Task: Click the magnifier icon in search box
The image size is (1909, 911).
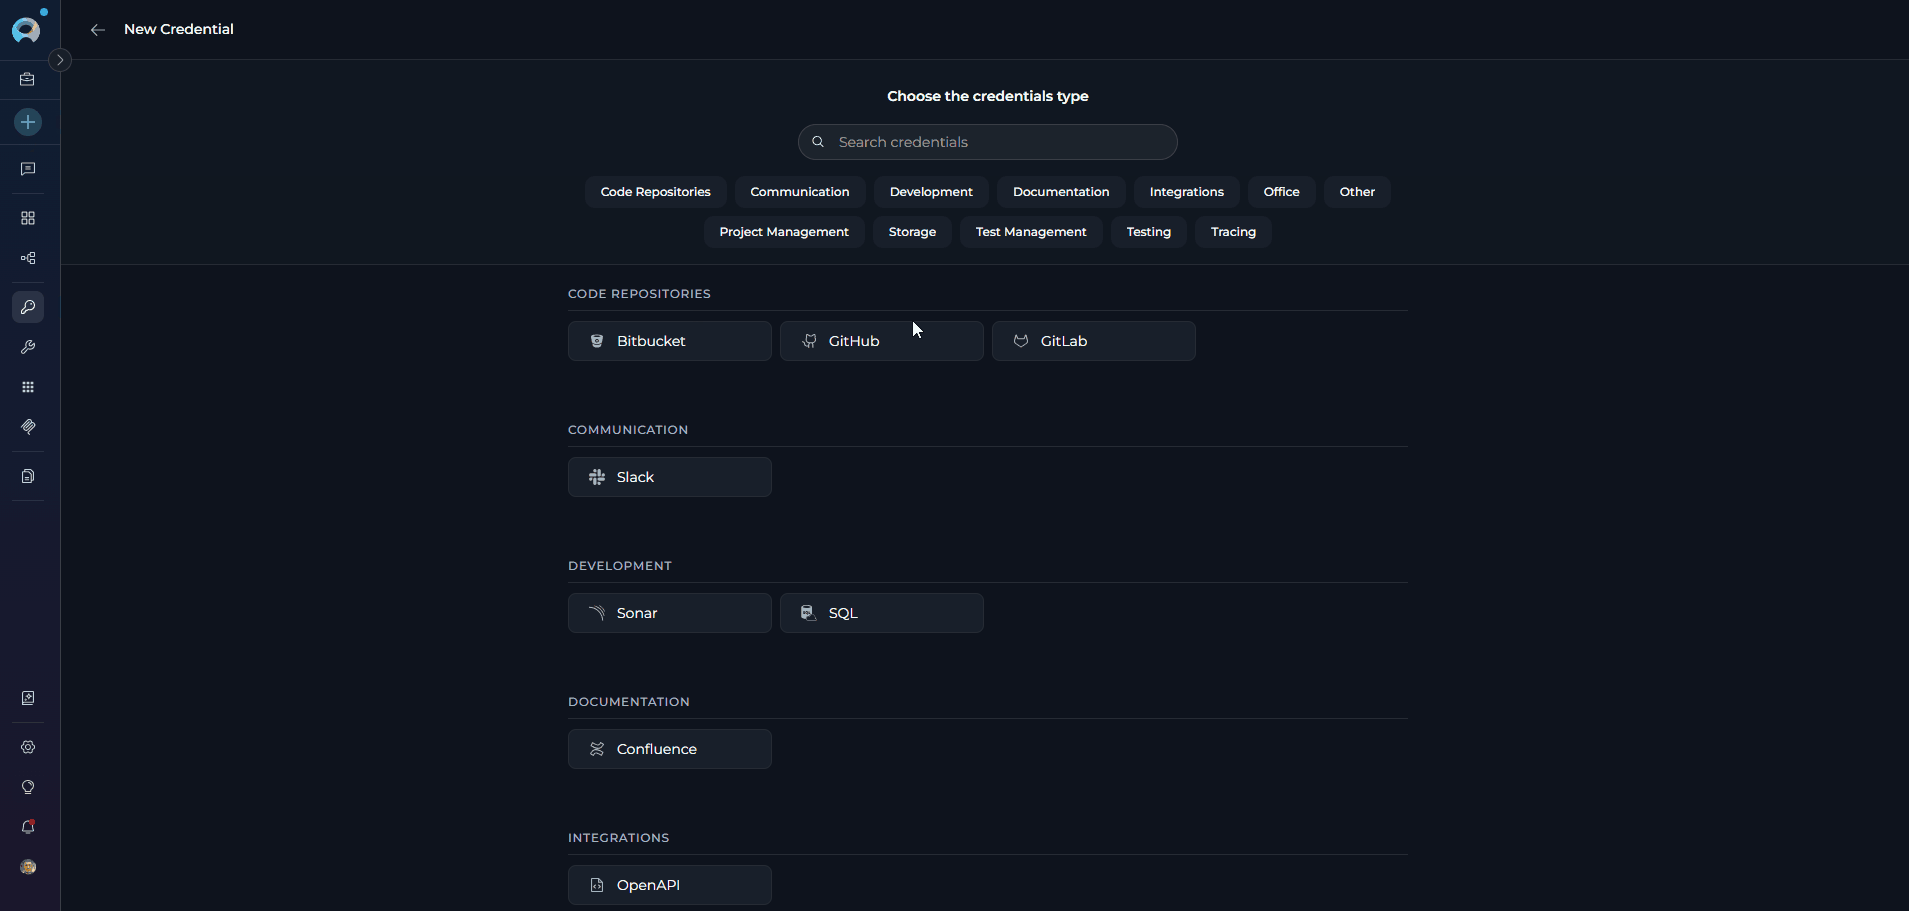Action: click(x=818, y=142)
